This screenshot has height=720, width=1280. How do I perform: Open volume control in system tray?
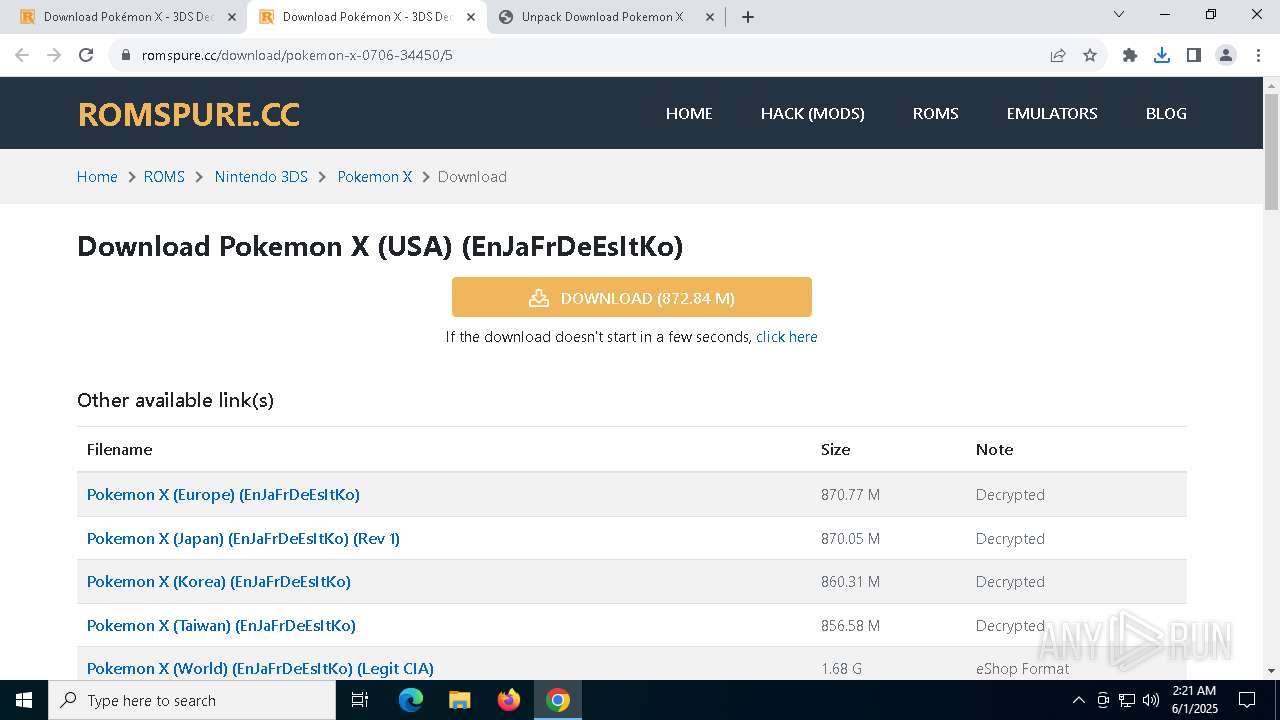pos(1150,700)
